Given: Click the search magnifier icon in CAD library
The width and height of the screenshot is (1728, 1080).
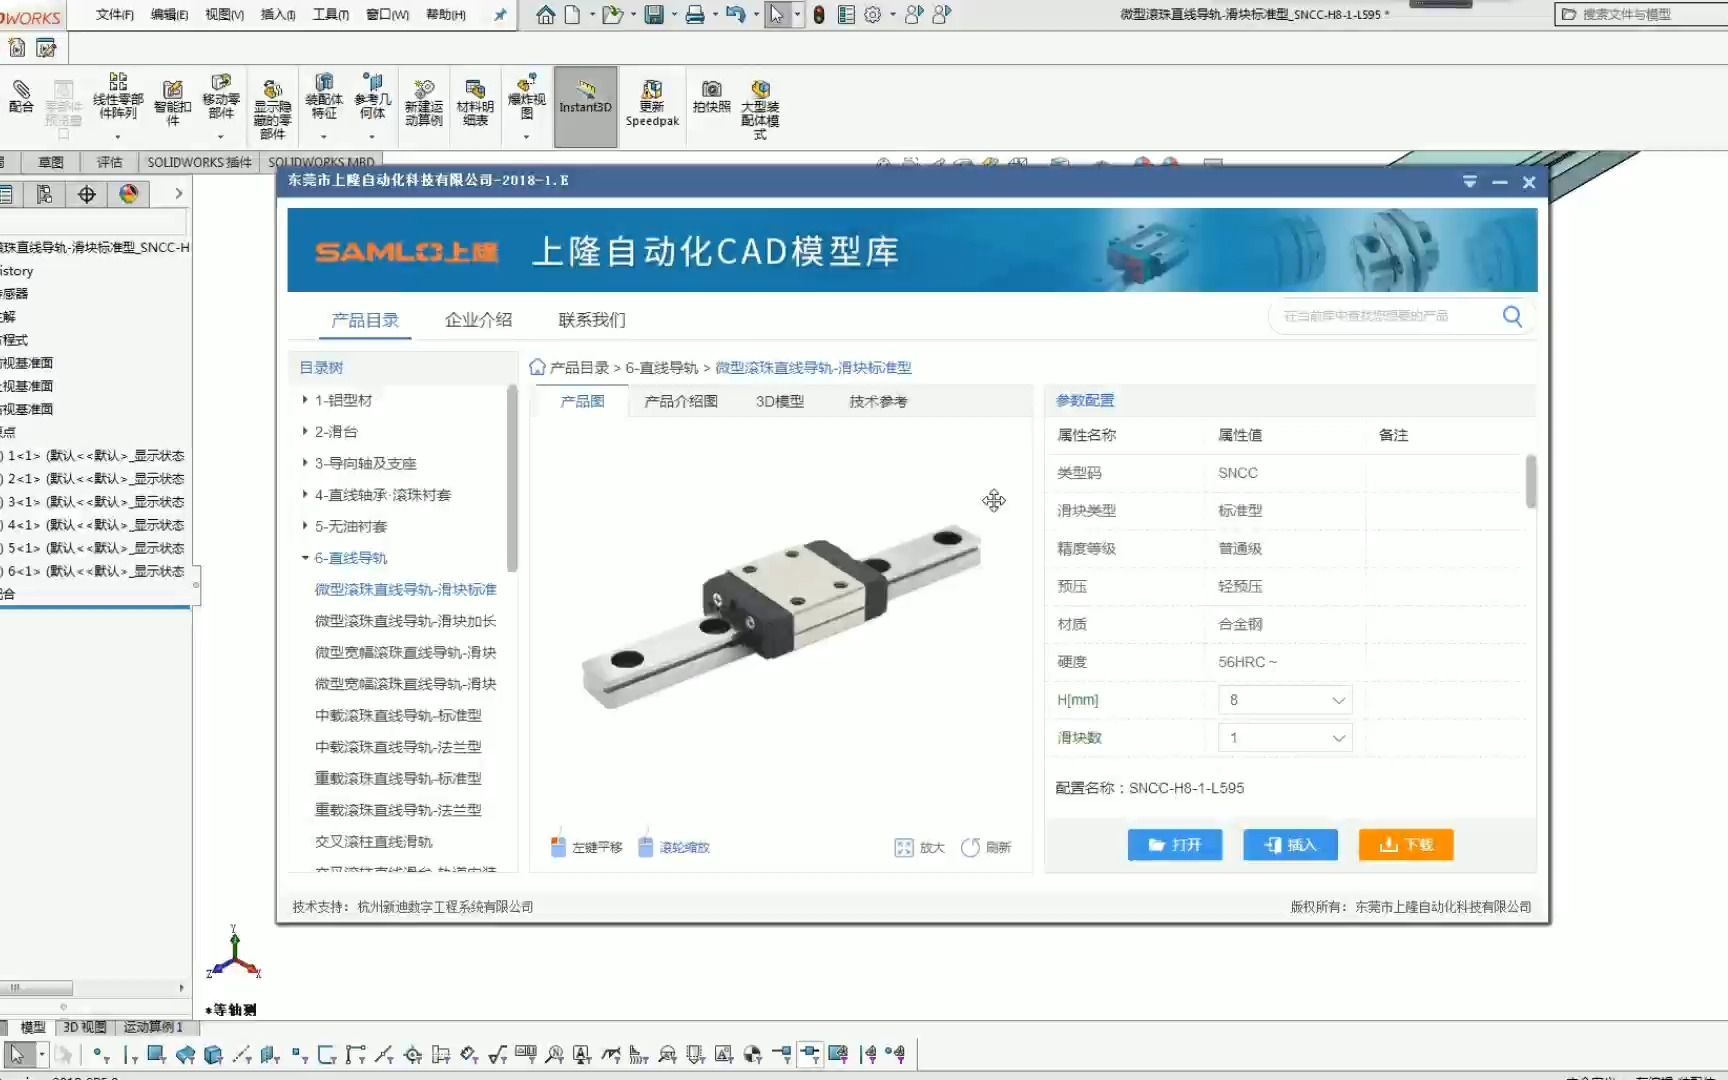Looking at the screenshot, I should 1512,316.
